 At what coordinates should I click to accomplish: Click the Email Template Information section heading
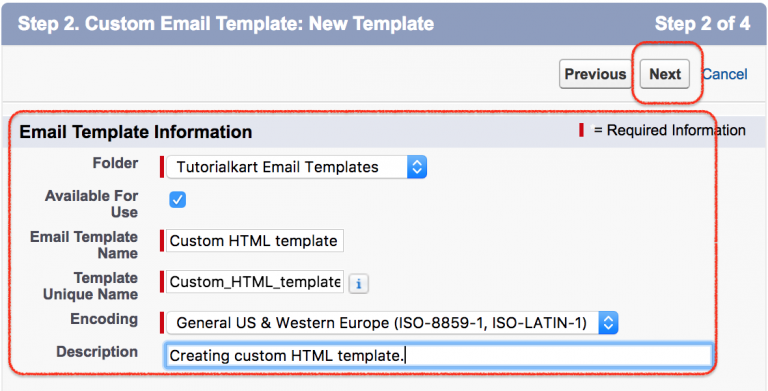(136, 131)
